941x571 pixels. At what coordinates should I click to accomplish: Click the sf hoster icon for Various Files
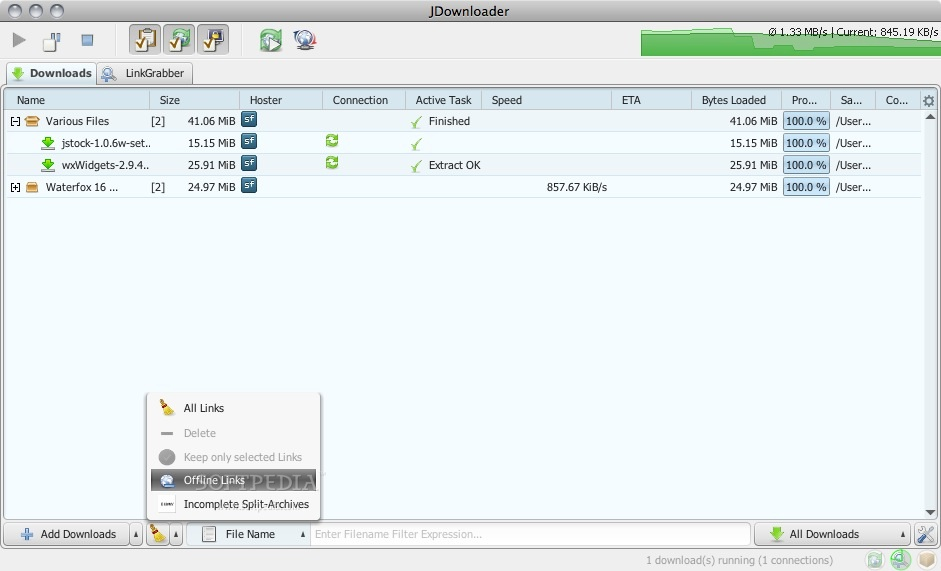click(249, 119)
